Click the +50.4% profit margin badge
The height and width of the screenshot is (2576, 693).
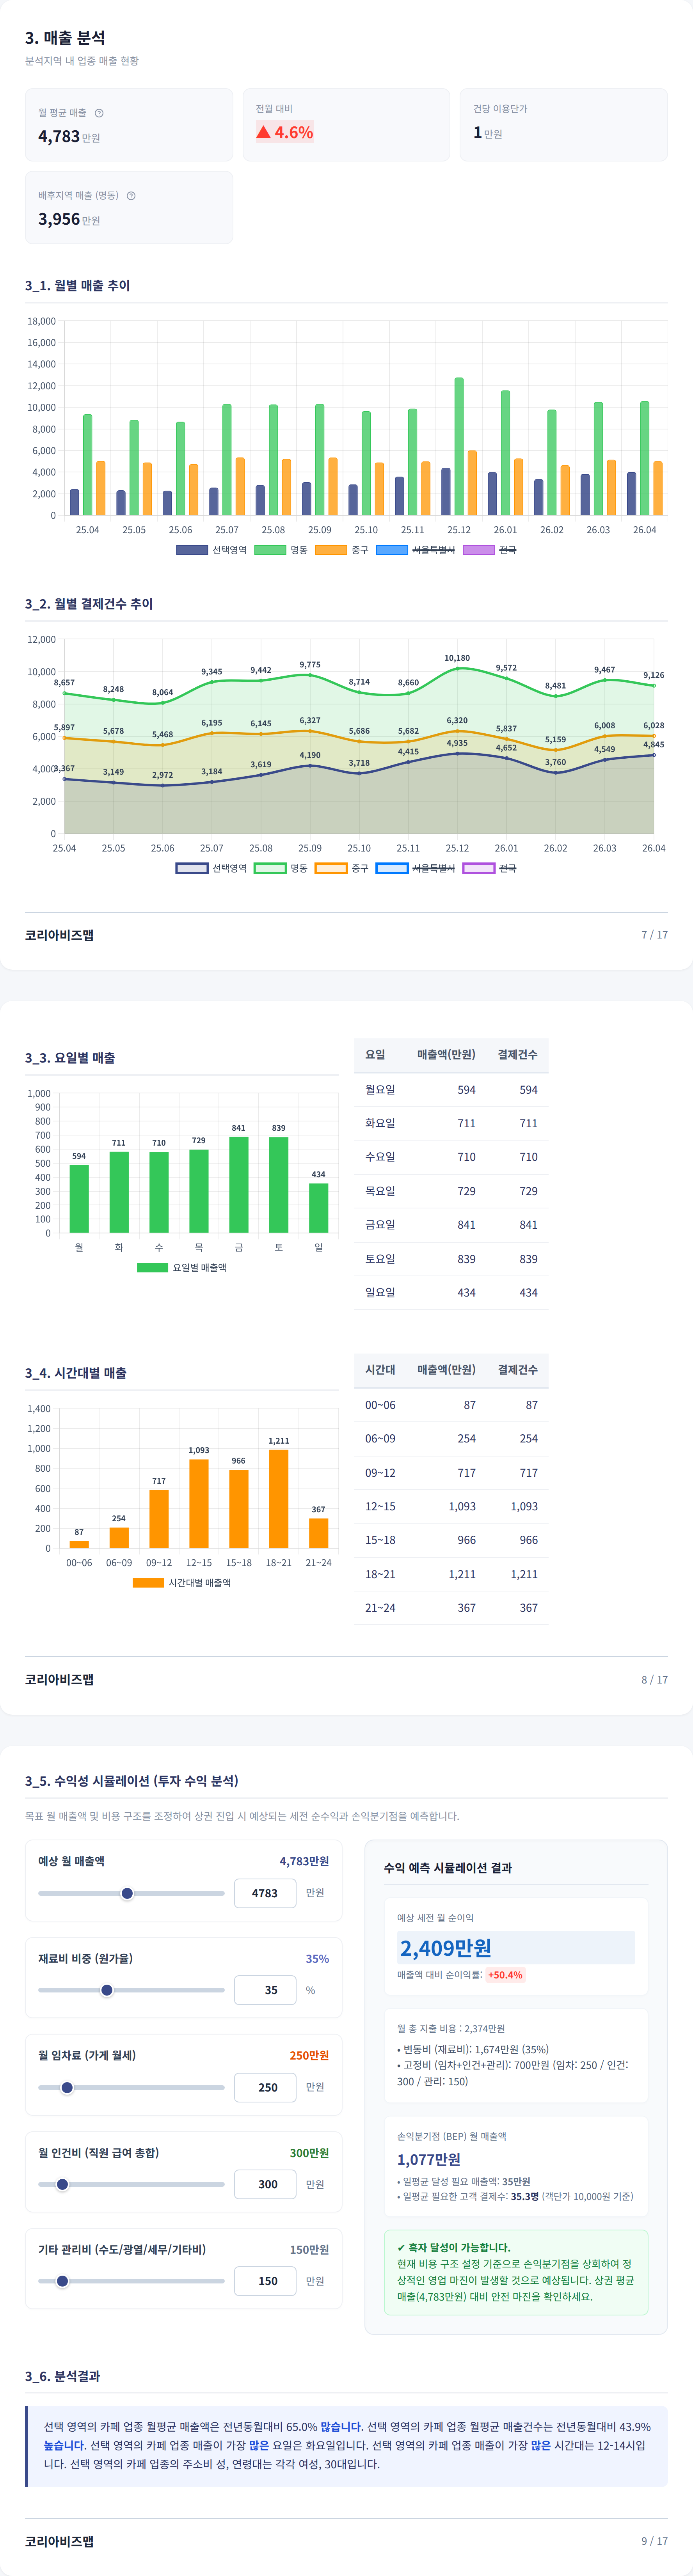[x=505, y=1975]
